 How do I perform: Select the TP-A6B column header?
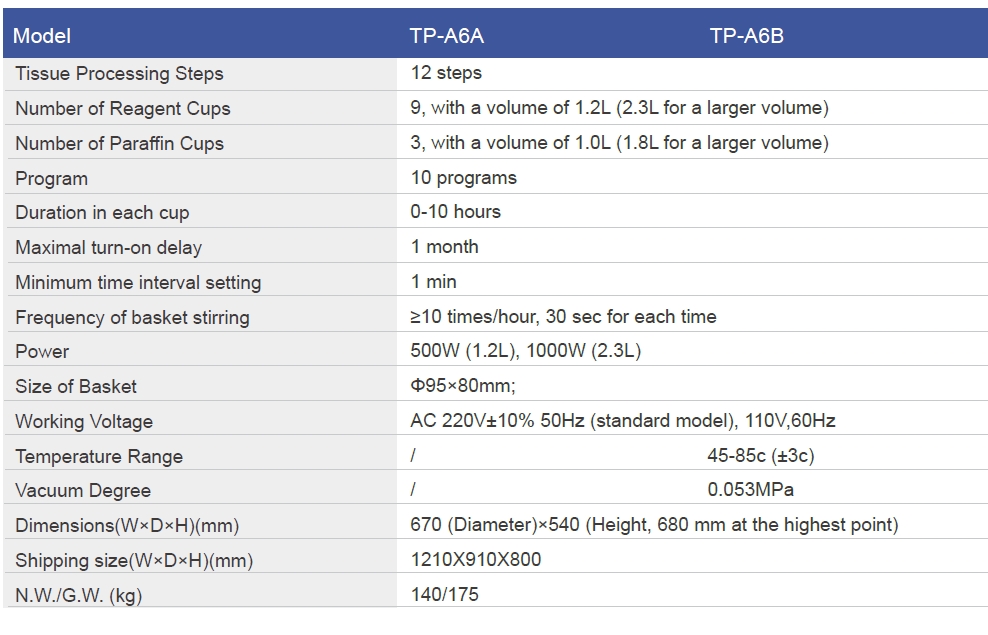(747, 36)
